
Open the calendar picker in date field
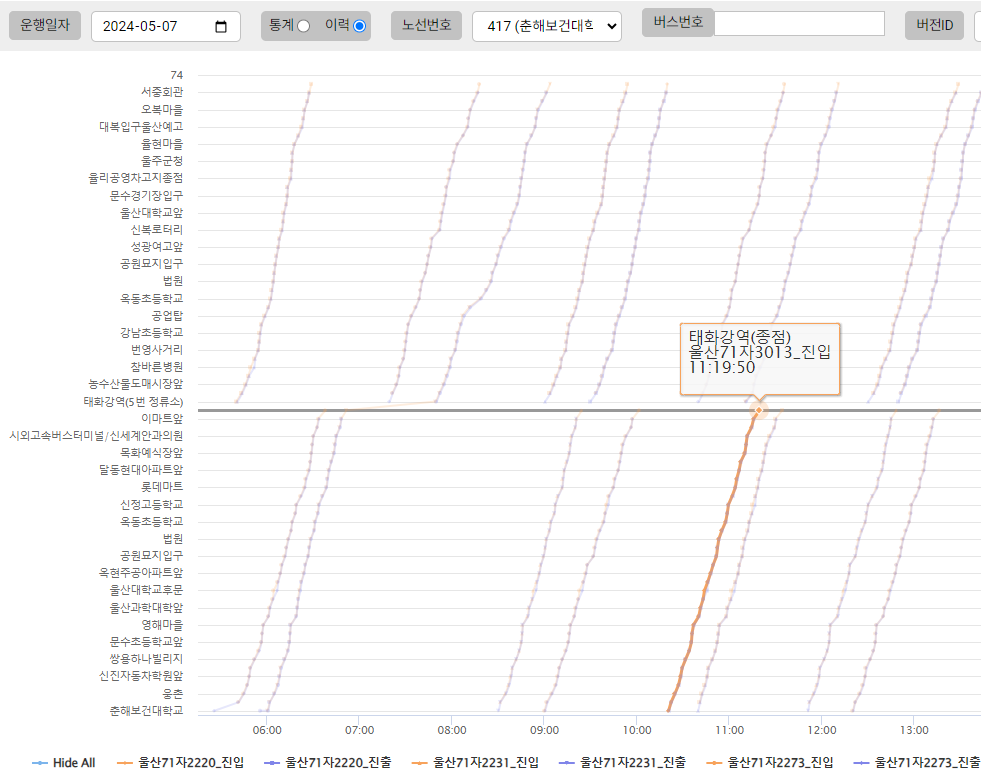click(221, 27)
